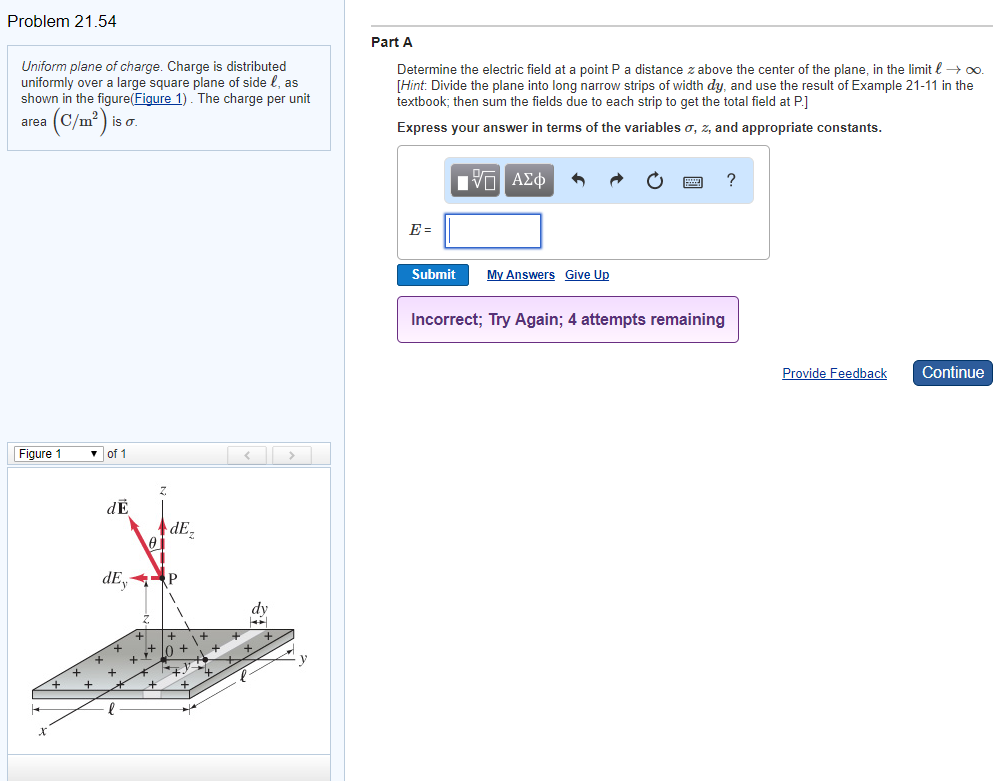Dismiss the Incorrect; Try Again notice

pyautogui.click(x=567, y=319)
